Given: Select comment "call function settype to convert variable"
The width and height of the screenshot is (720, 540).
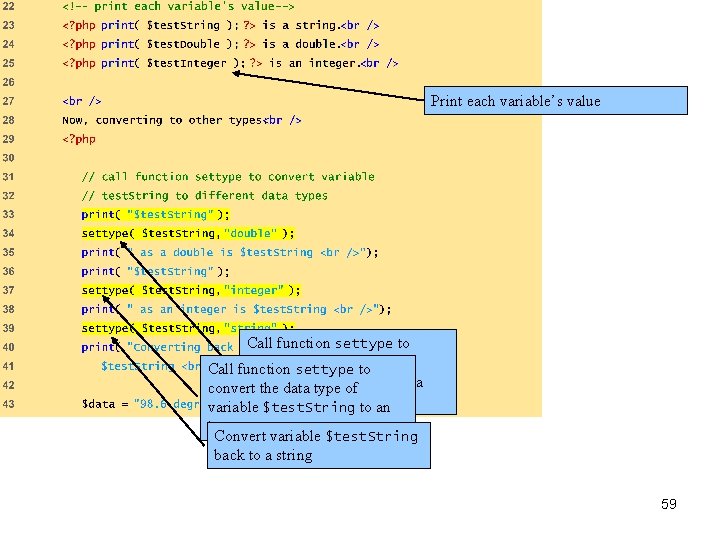Looking at the screenshot, I should 228,177.
